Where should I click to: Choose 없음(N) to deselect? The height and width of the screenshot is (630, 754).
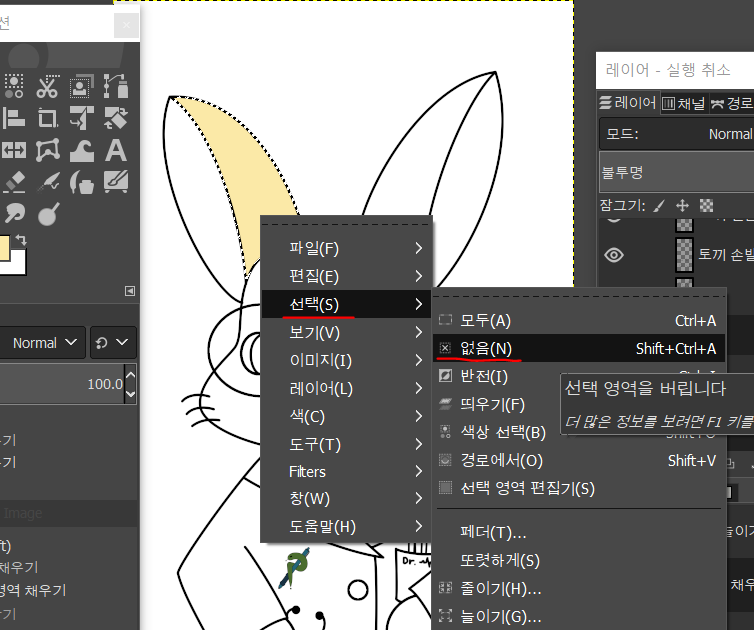coord(578,348)
